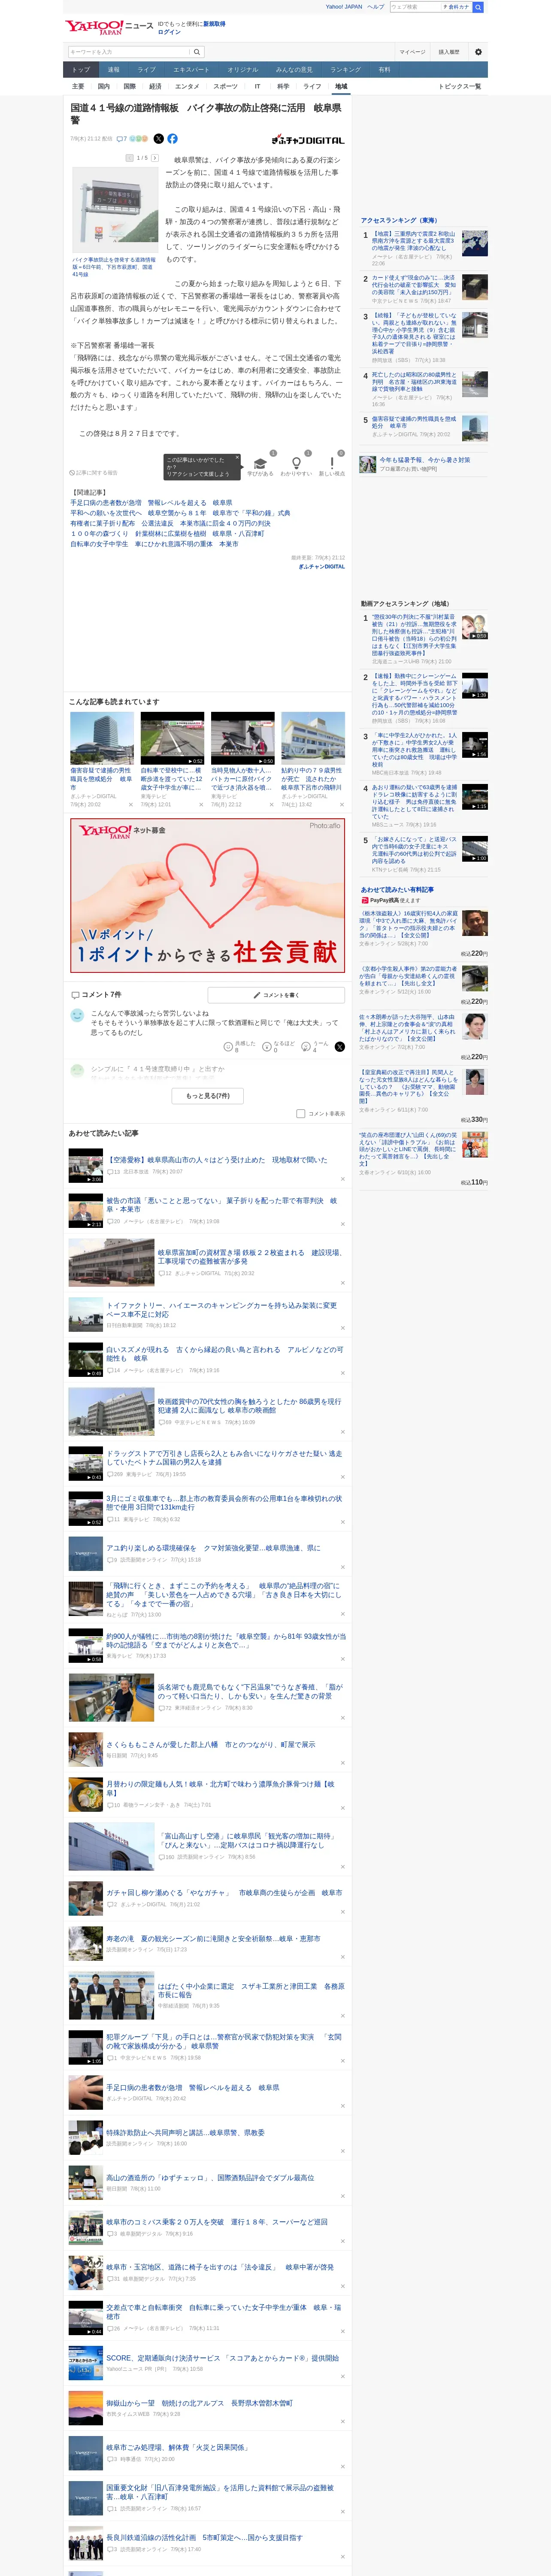Open related link 自転車の女子中学生

[x=154, y=544]
